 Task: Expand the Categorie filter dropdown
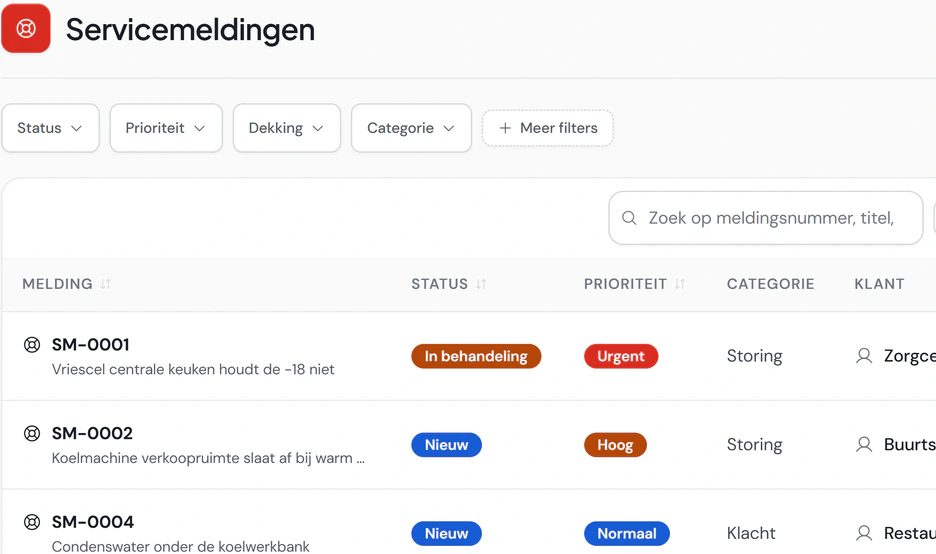[x=411, y=128]
